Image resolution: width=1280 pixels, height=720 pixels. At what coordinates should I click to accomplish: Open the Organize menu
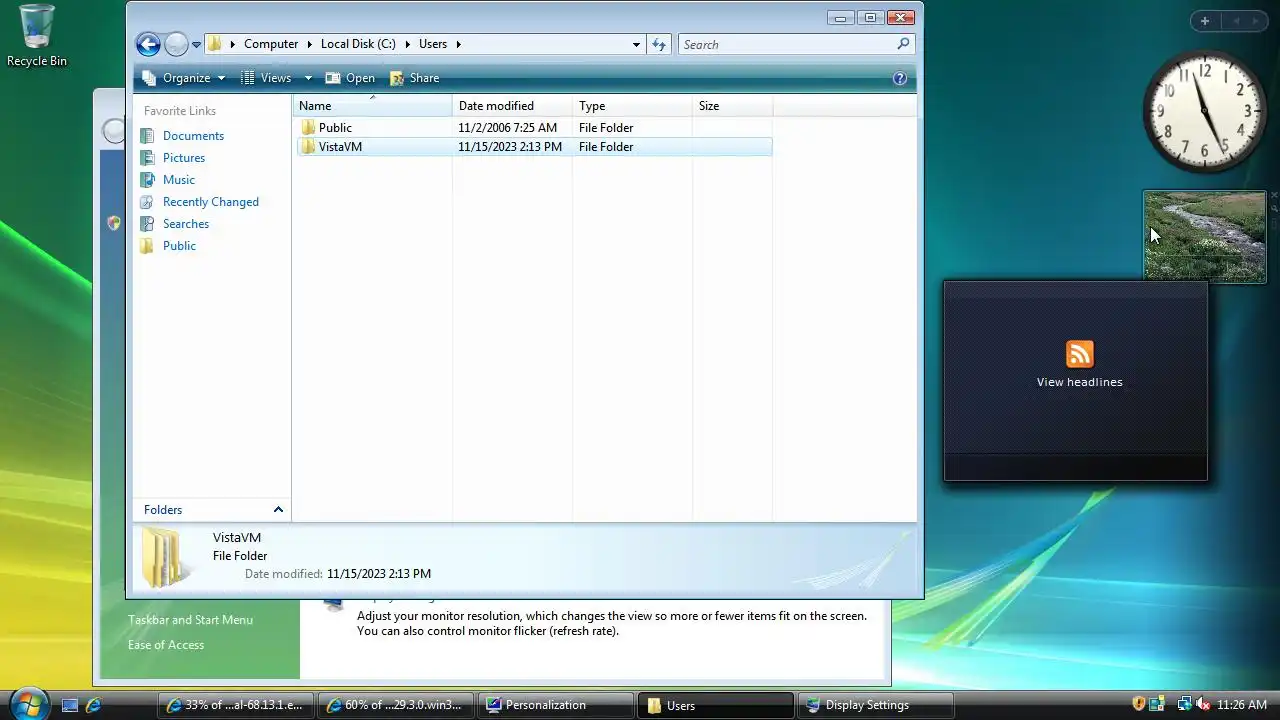[x=184, y=78]
